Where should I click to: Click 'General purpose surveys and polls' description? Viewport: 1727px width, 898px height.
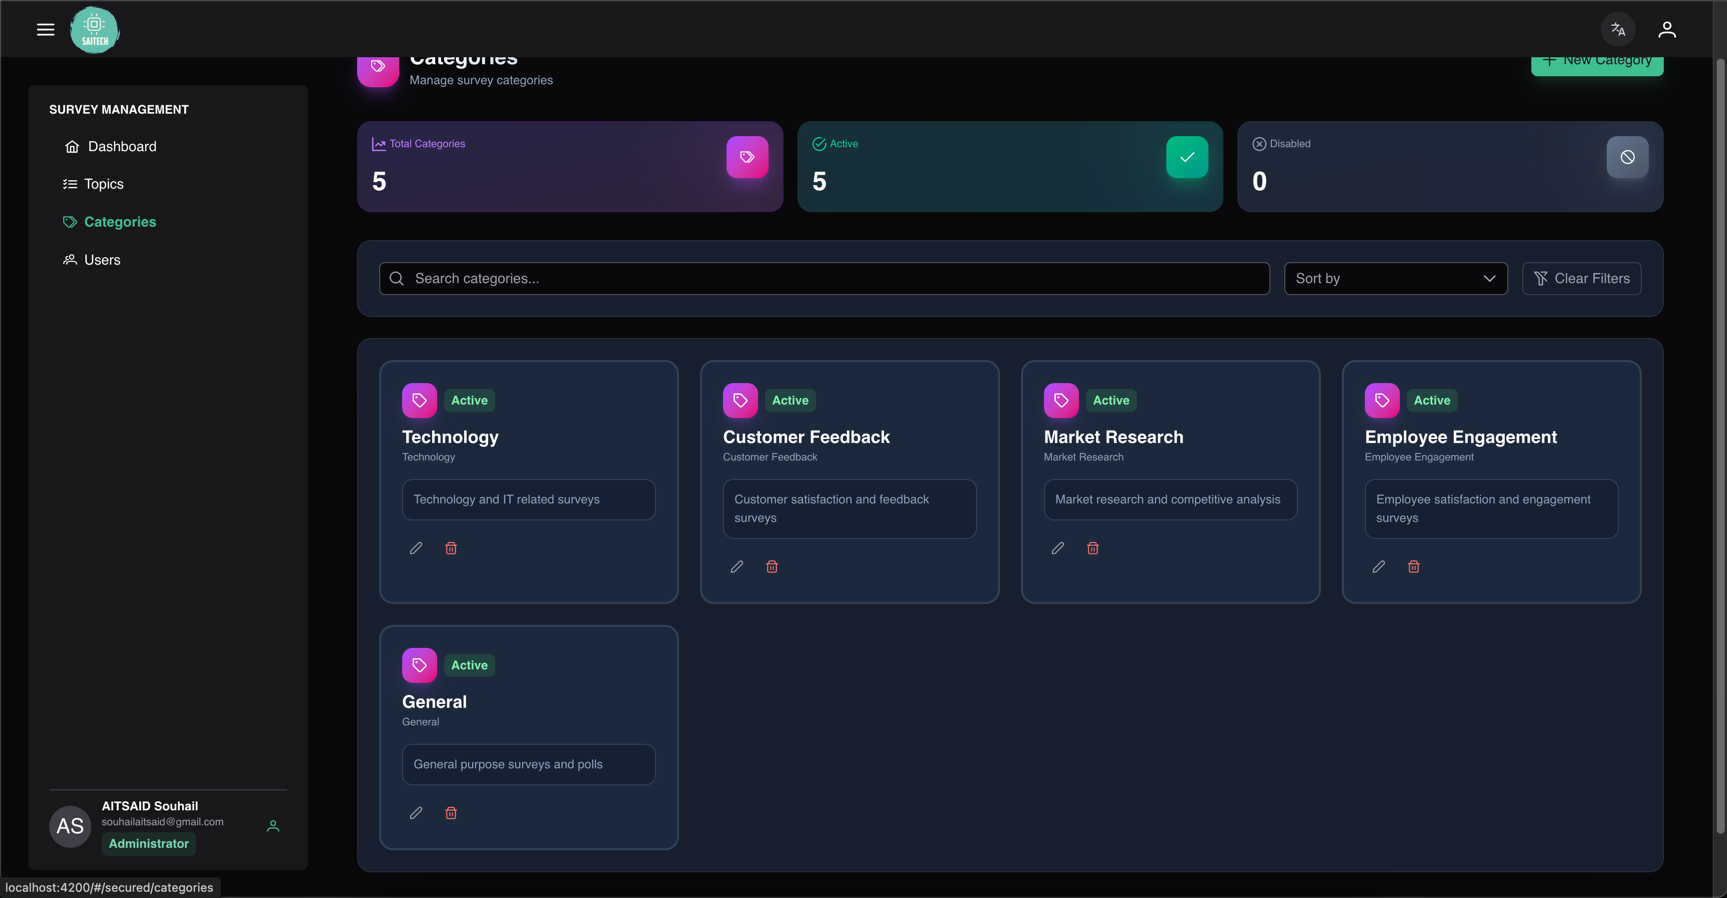pyautogui.click(x=508, y=765)
